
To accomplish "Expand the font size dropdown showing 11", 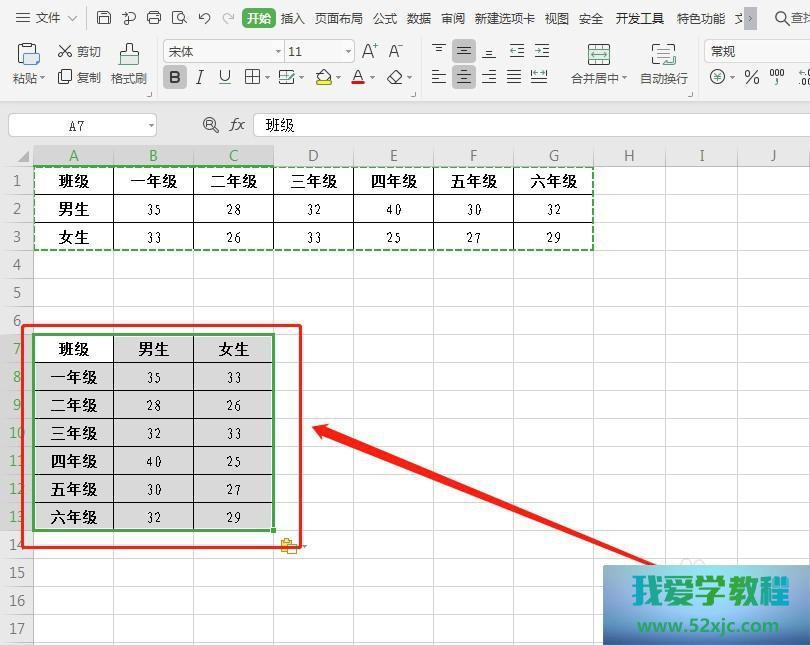I will 348,51.
